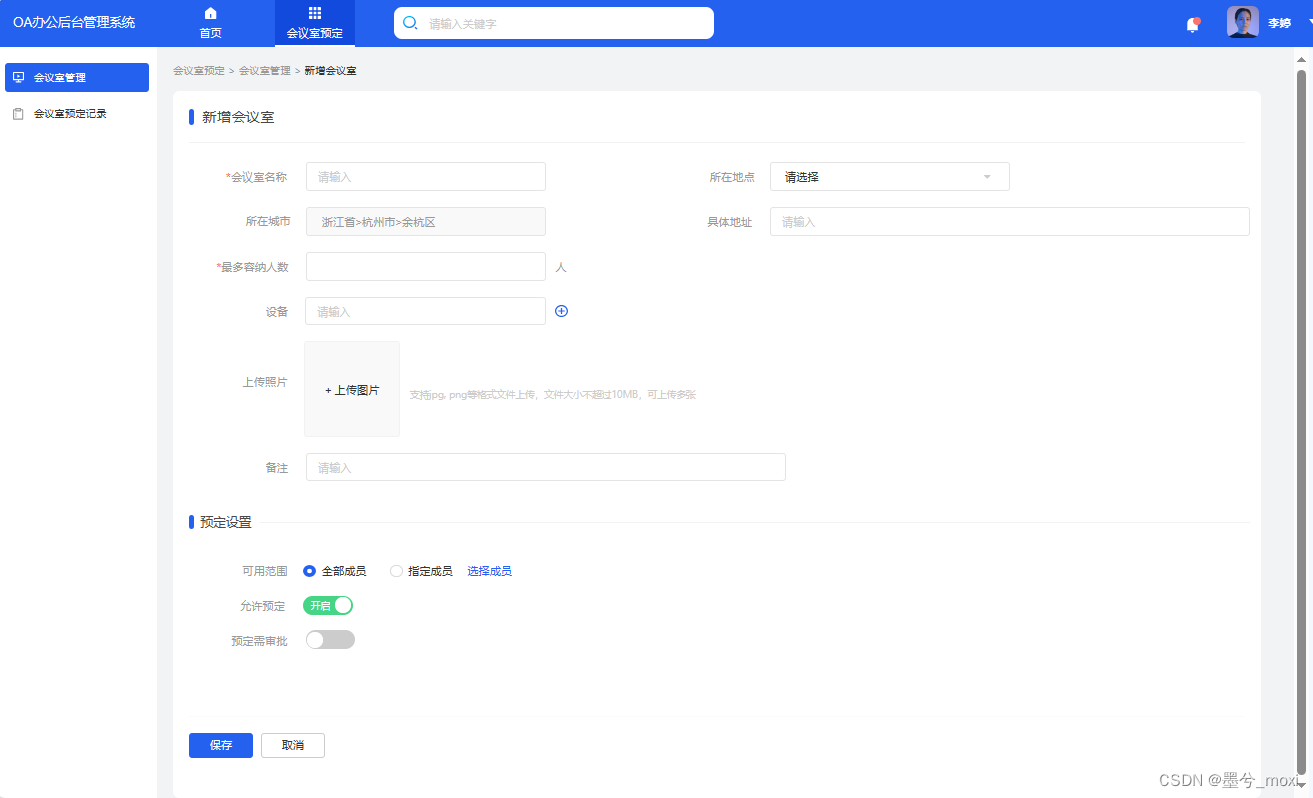The width and height of the screenshot is (1313, 798).
Task: Open 会议室预定记录 in the sidebar
Action: pyautogui.click(x=77, y=114)
